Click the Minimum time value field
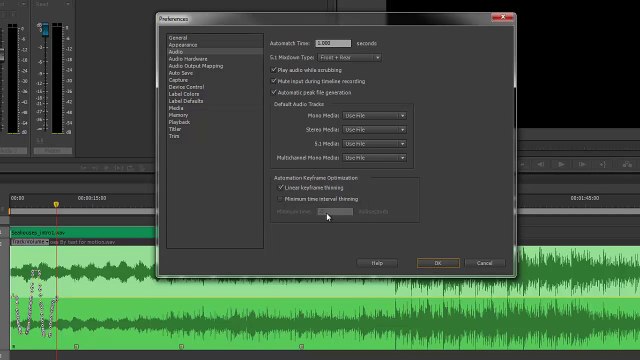The height and width of the screenshot is (360, 640). tap(335, 211)
